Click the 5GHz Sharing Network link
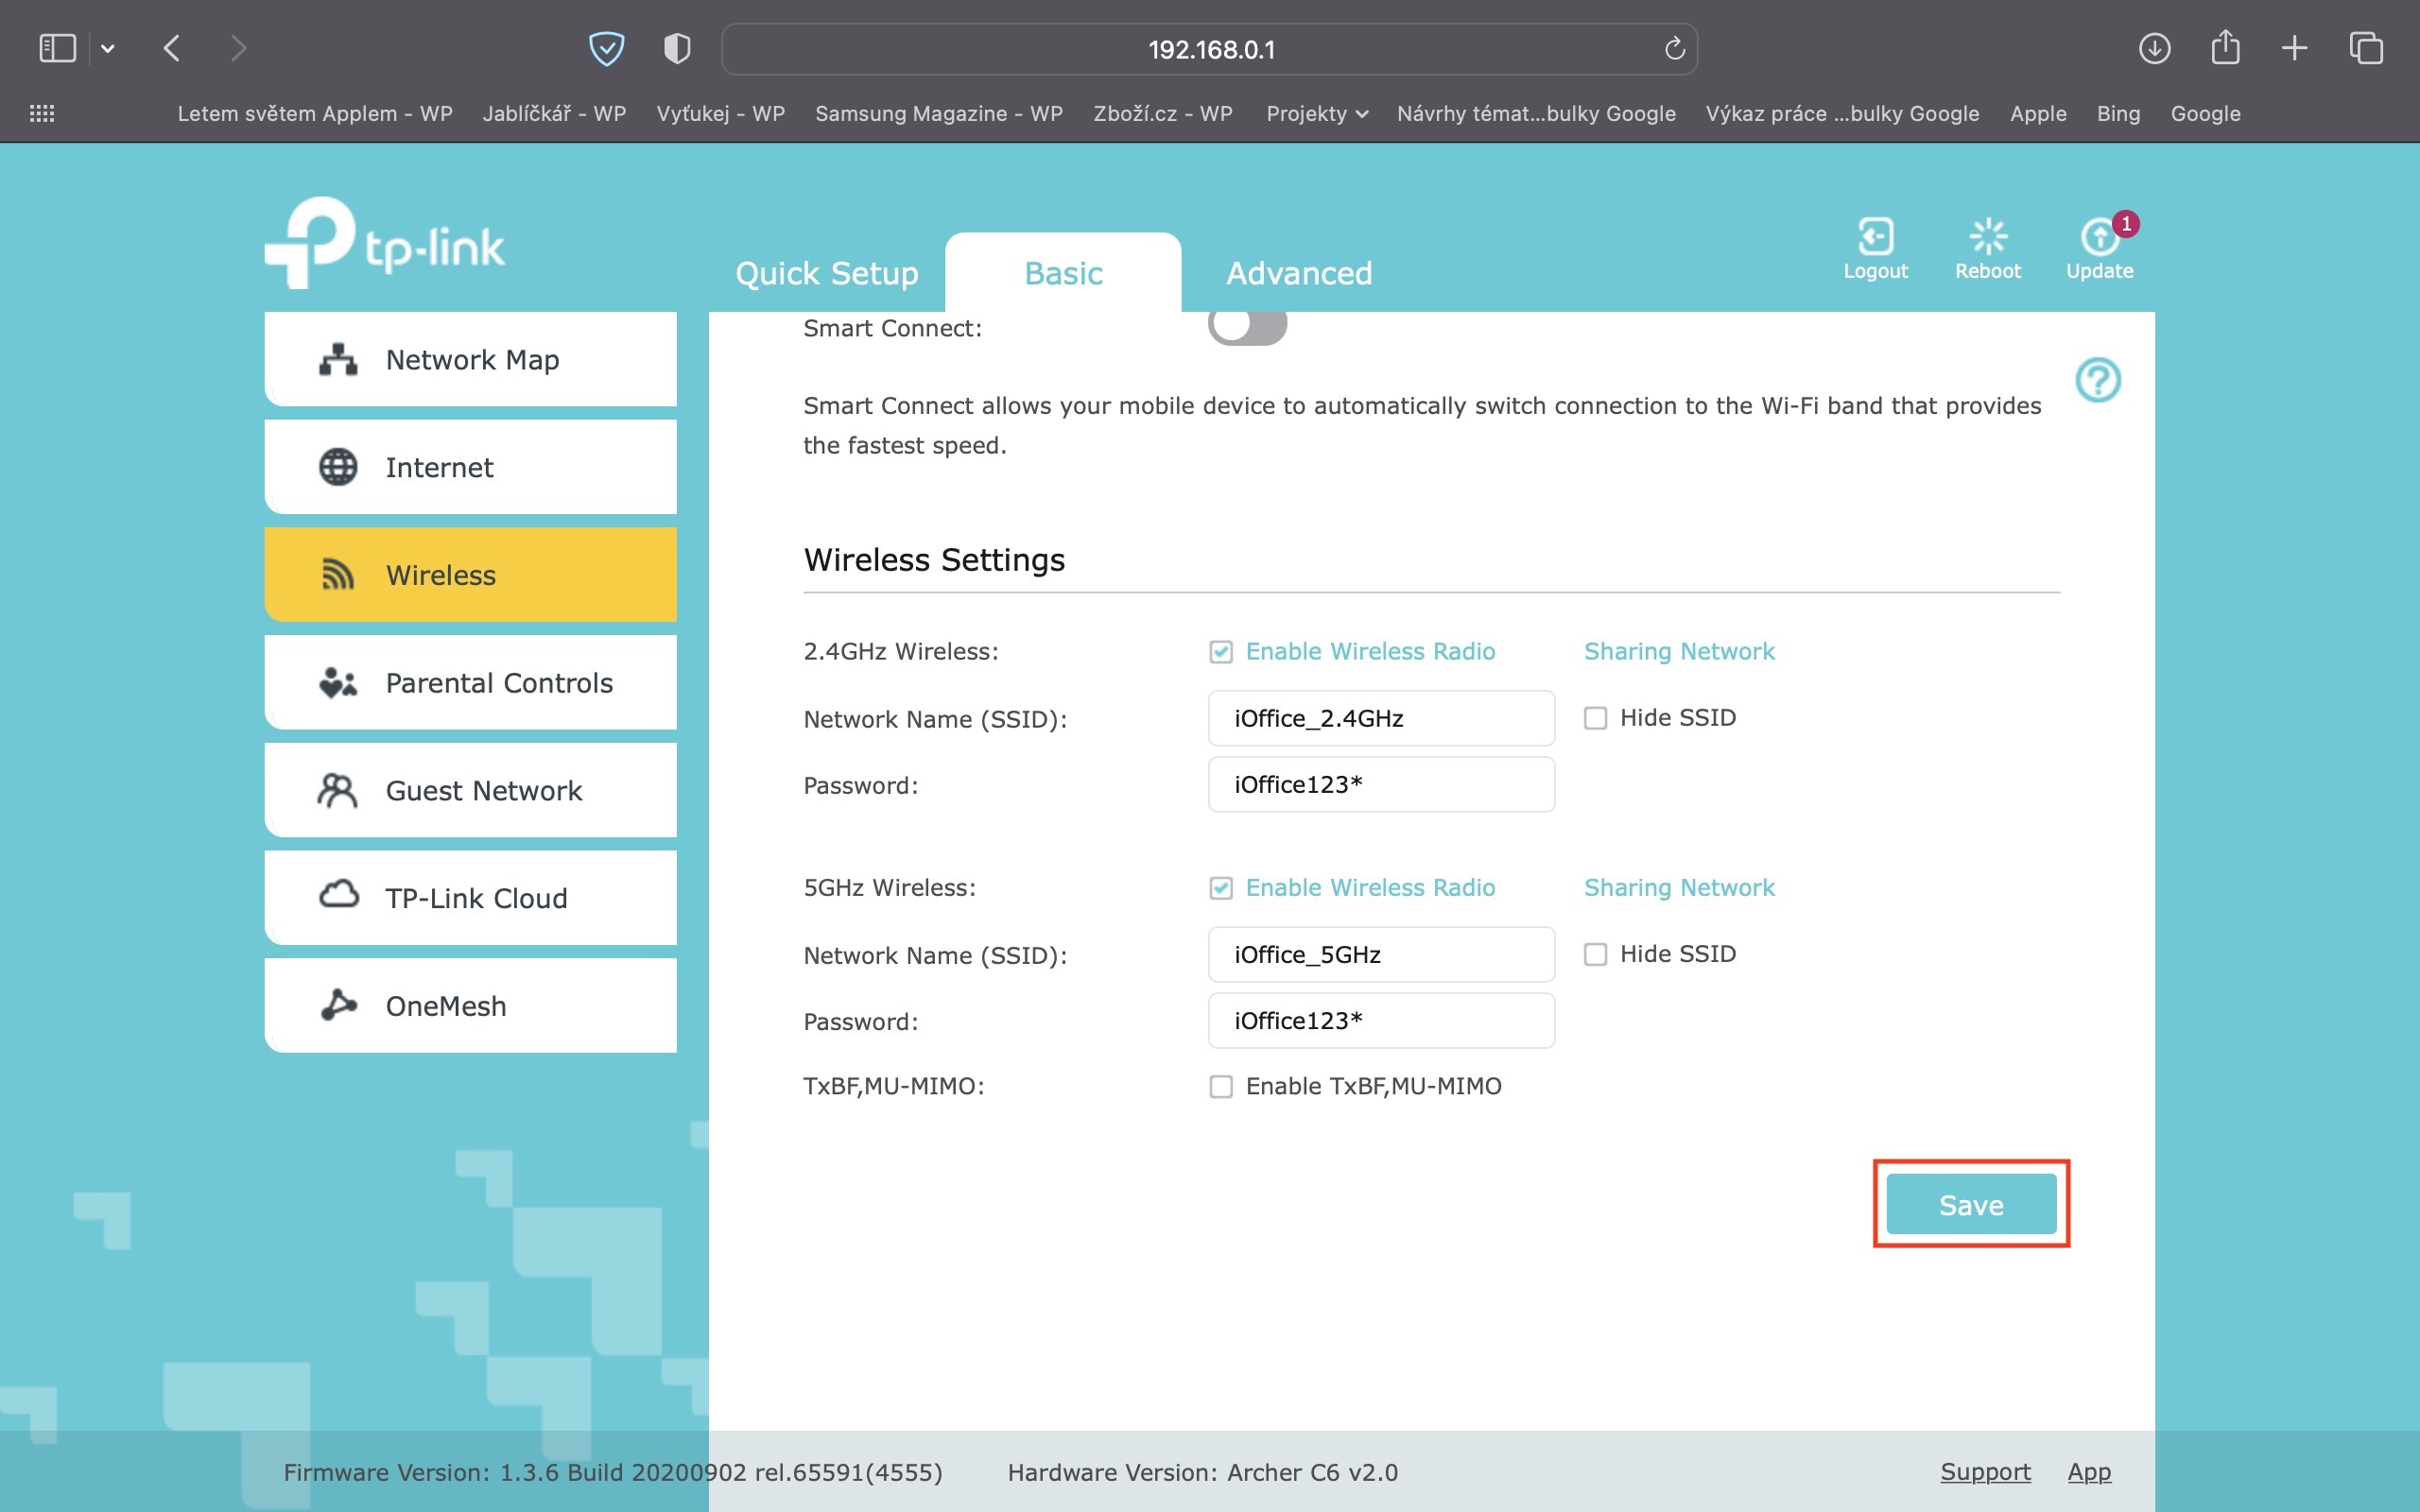 pyautogui.click(x=1678, y=888)
